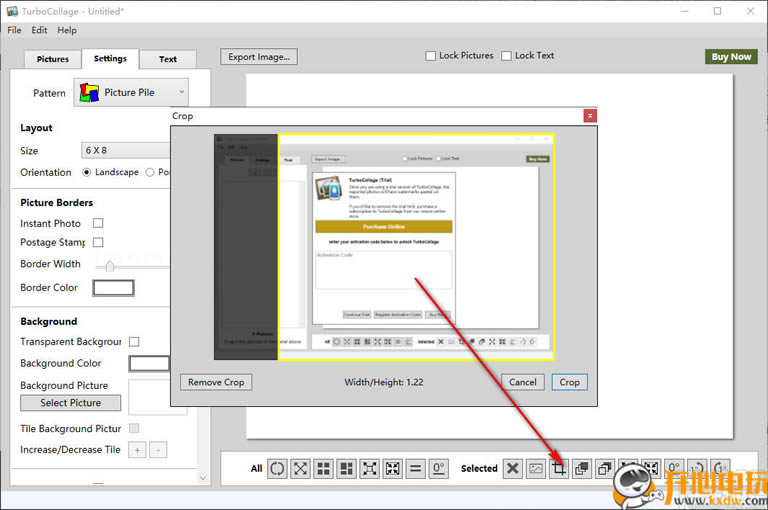Open the Border Color swatch
768x510 pixels.
coord(113,288)
